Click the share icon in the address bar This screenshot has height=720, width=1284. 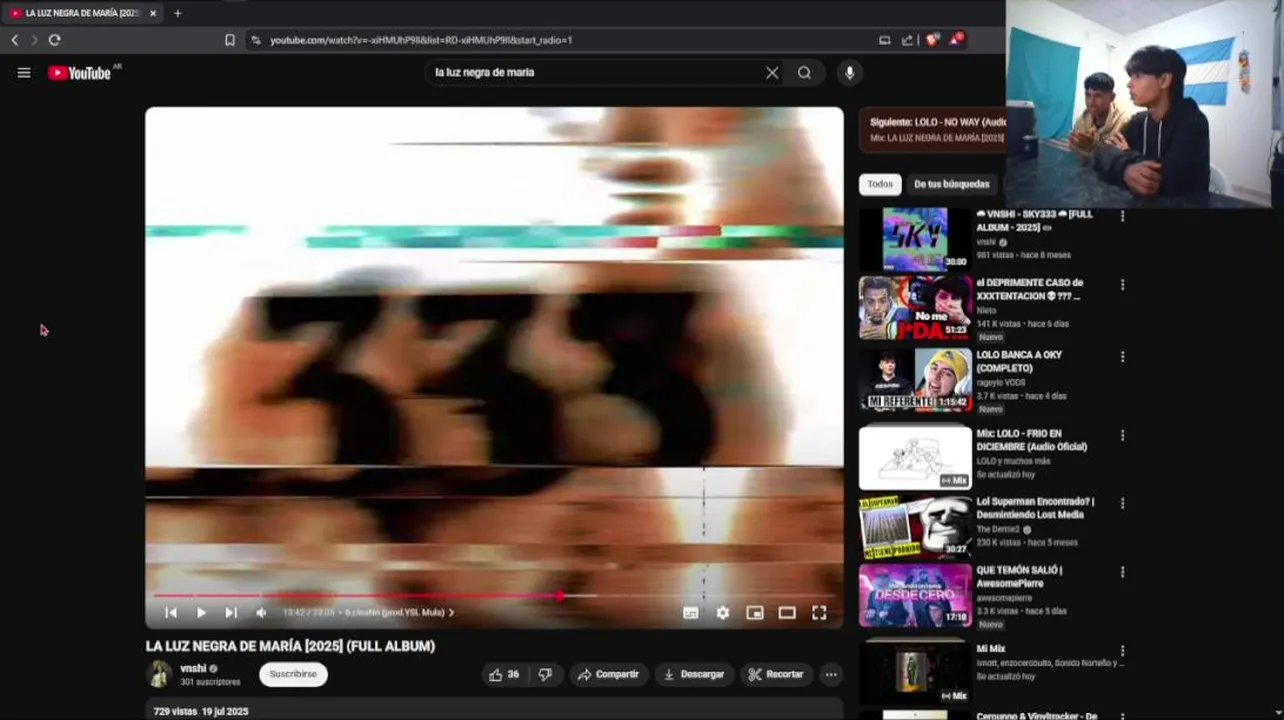907,40
